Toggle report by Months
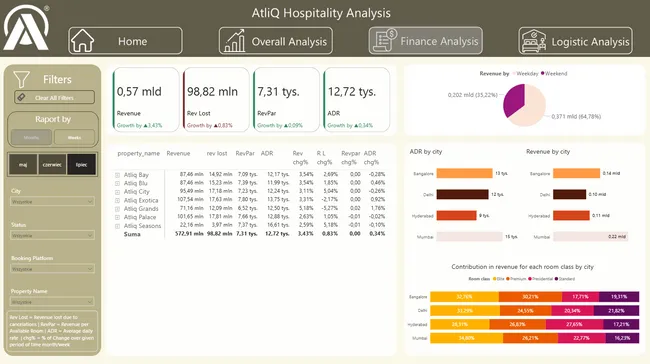The height and width of the screenshot is (364, 650). click(x=32, y=137)
